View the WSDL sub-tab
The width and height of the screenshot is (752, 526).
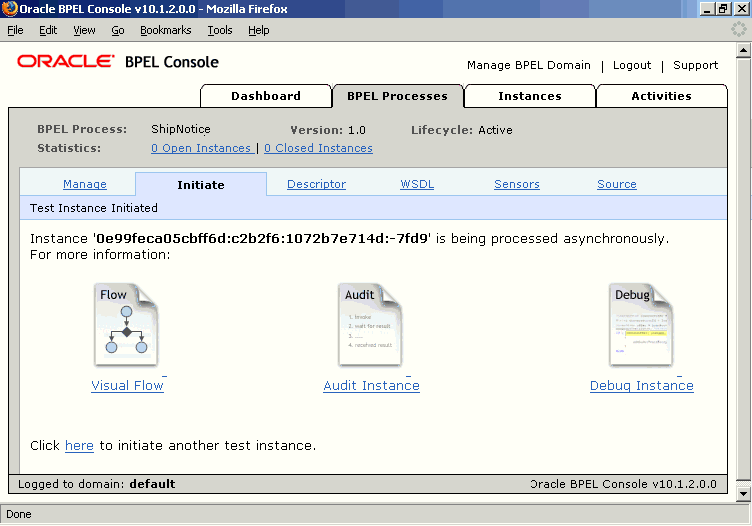(x=417, y=184)
